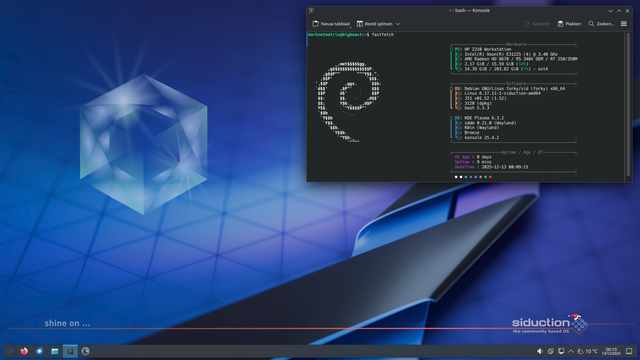
Task: Open the file manager from the taskbar
Action: tap(55, 351)
